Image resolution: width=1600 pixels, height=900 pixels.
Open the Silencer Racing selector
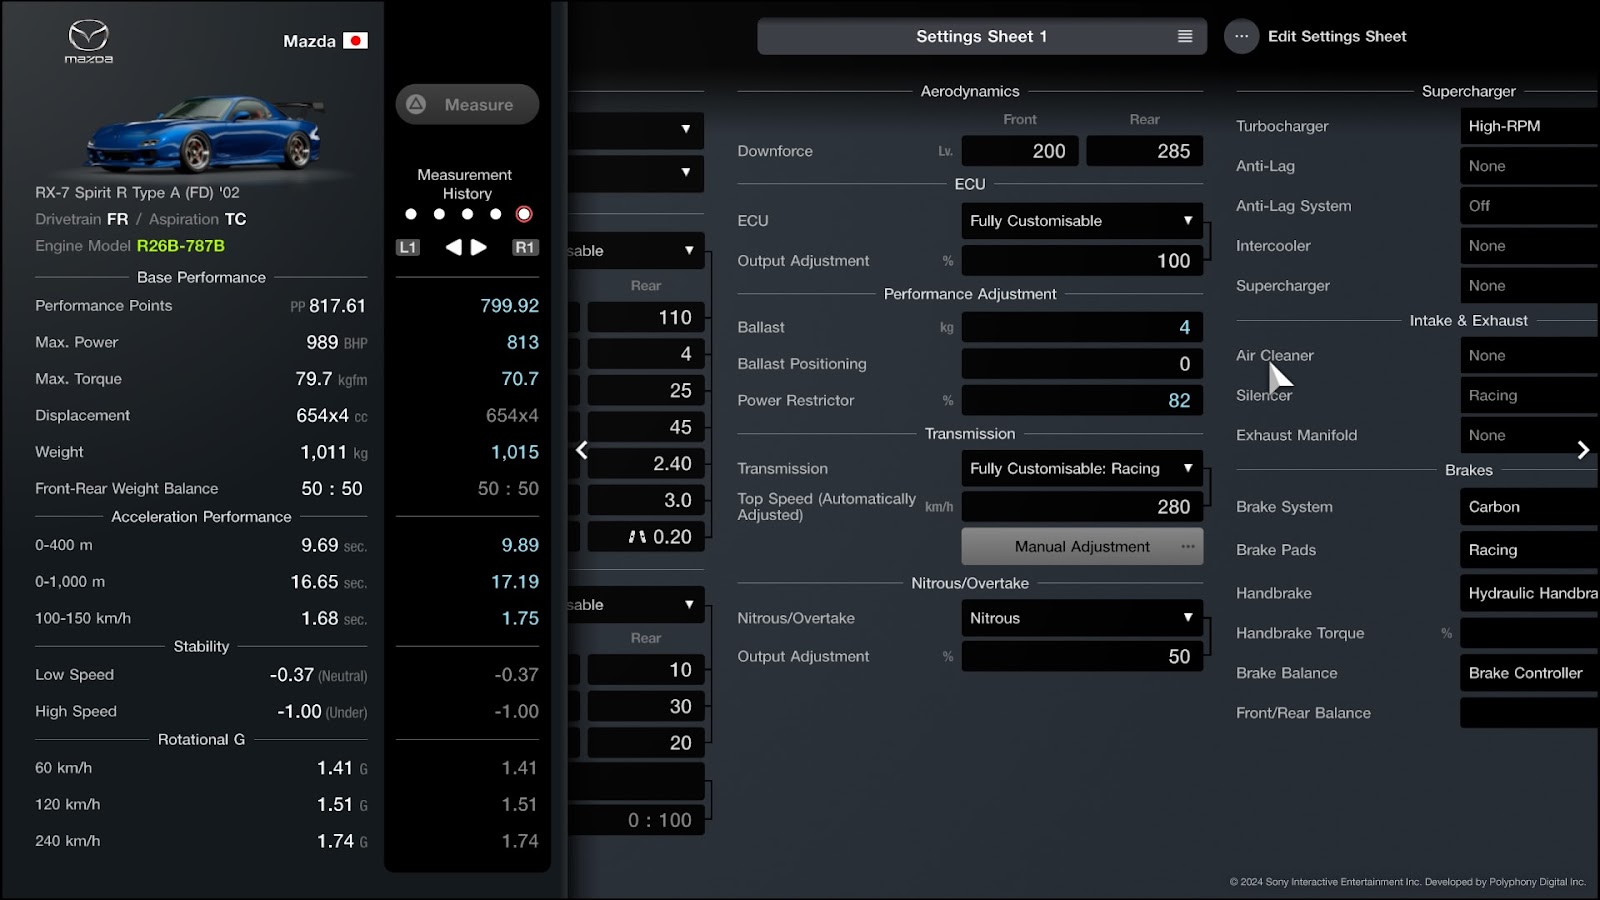point(1530,395)
